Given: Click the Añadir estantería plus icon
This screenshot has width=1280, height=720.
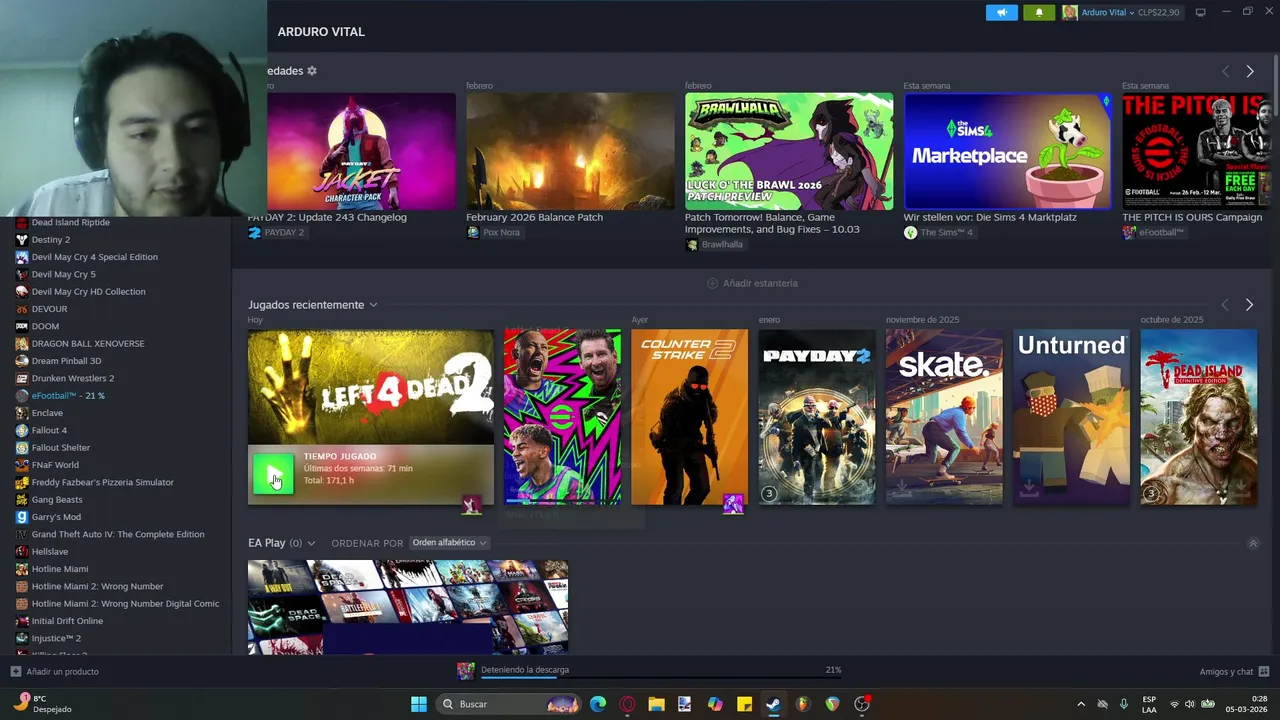Looking at the screenshot, I should 713,283.
